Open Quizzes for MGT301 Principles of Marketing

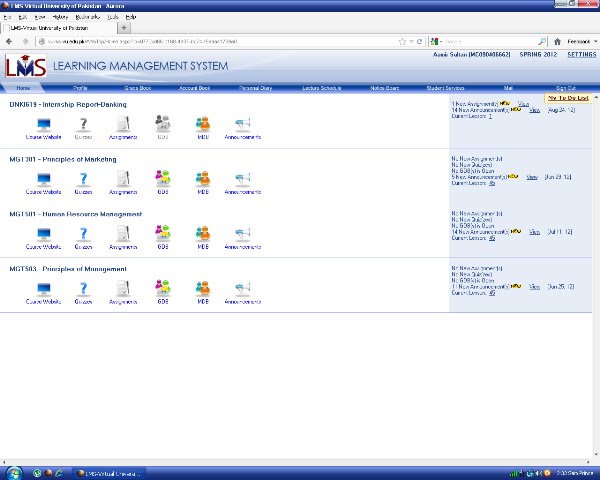coord(83,183)
